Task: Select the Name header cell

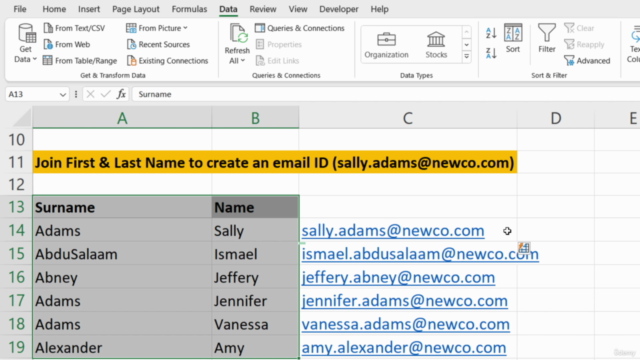Action: point(256,207)
